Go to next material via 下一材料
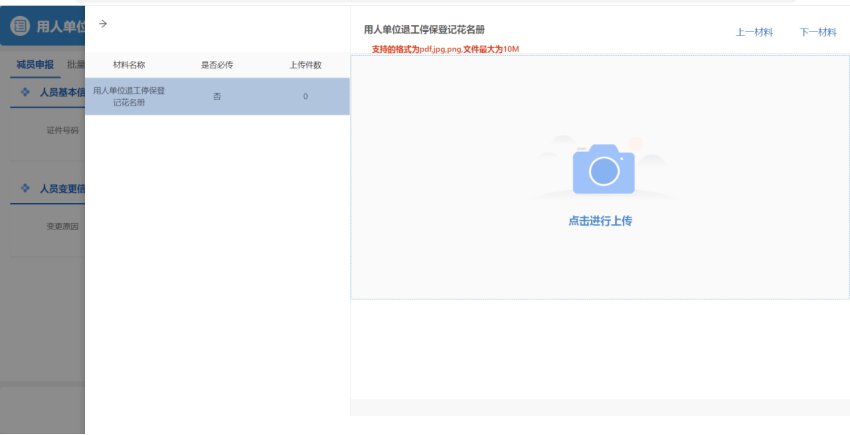850x435 pixels. click(x=817, y=32)
